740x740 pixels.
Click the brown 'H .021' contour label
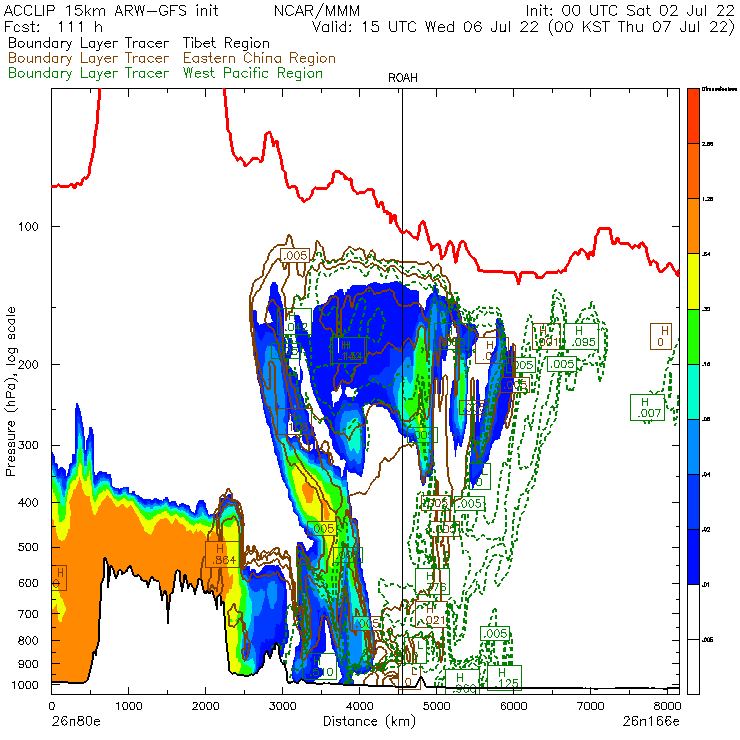pyautogui.click(x=431, y=614)
